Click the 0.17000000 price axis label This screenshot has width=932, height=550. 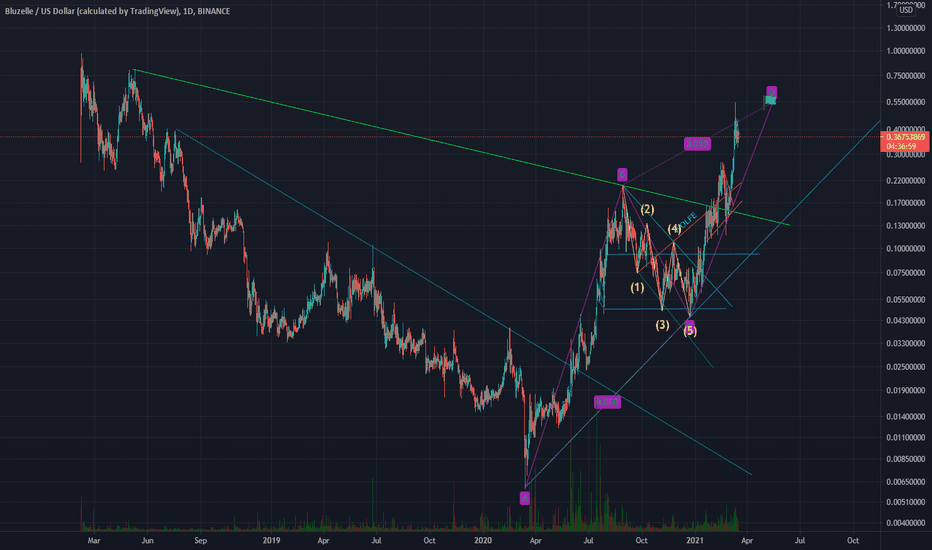(x=906, y=203)
